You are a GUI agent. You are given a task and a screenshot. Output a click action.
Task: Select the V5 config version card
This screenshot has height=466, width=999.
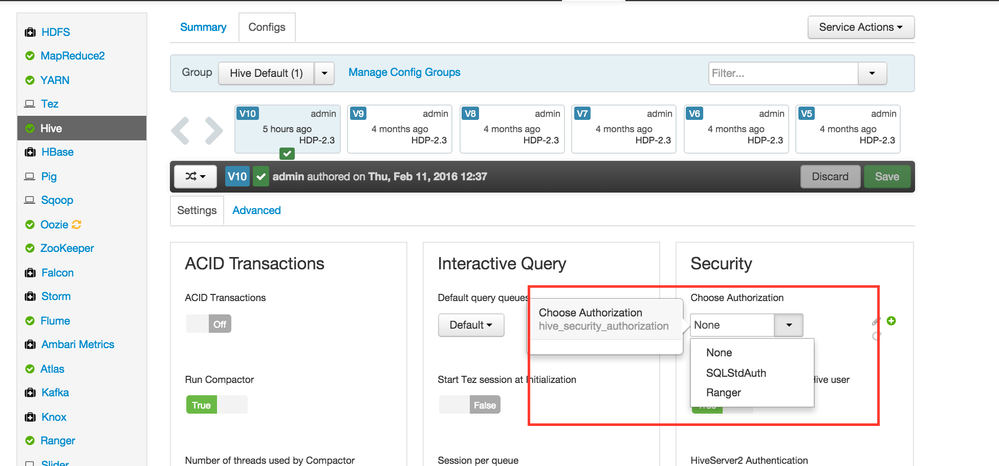pos(848,129)
